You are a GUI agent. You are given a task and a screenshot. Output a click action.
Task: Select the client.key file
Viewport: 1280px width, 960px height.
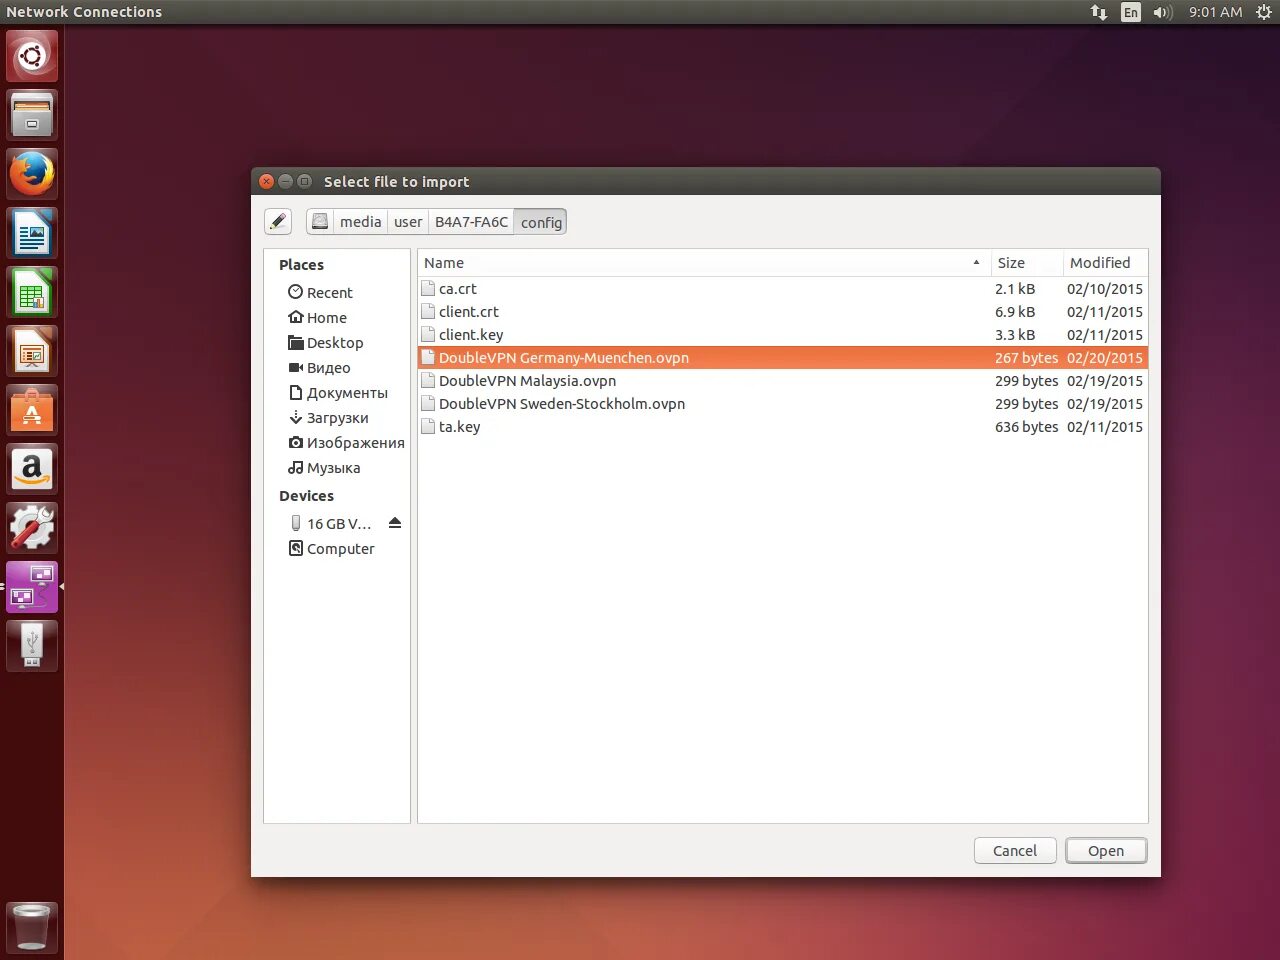click(x=782, y=335)
